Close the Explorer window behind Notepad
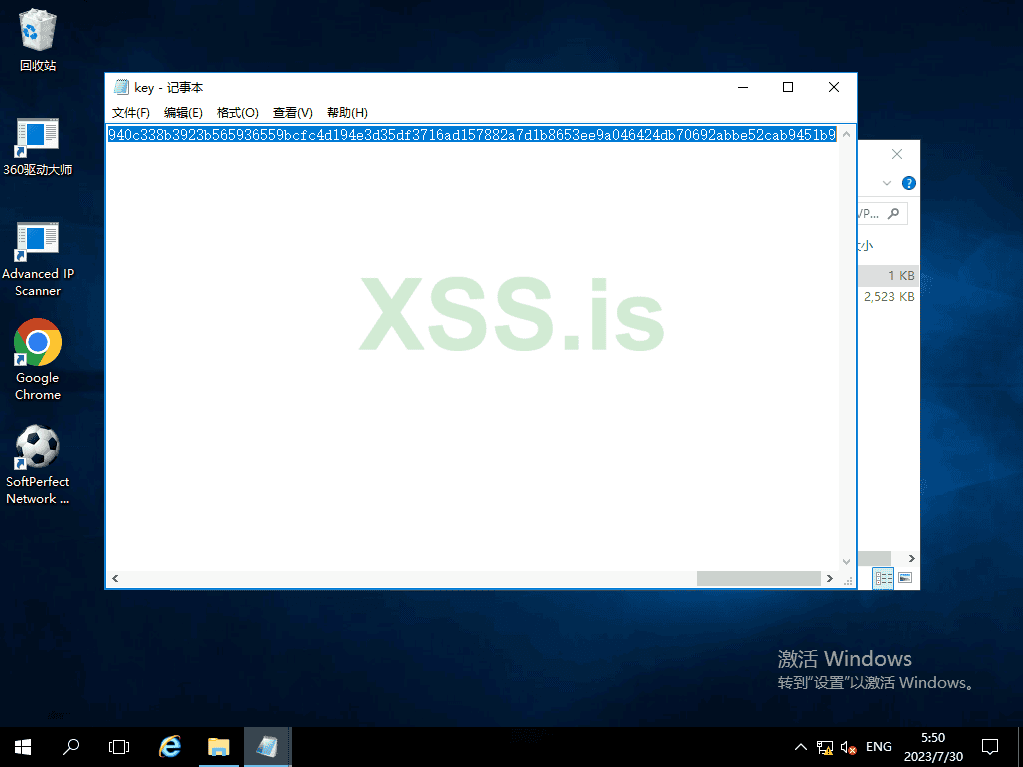The width and height of the screenshot is (1023, 767). pos(897,154)
